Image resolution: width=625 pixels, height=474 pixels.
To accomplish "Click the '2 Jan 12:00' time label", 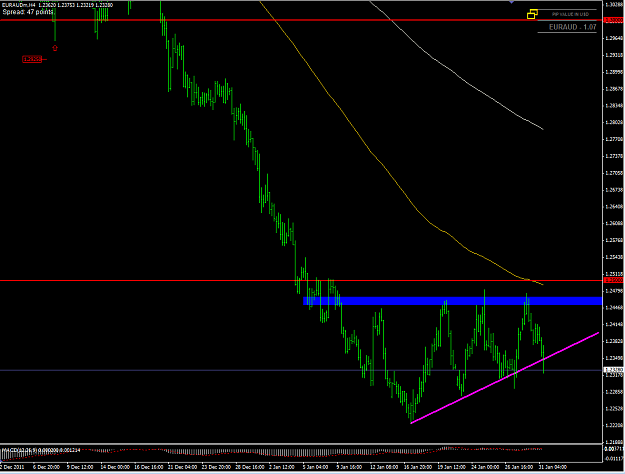I will click(282, 467).
